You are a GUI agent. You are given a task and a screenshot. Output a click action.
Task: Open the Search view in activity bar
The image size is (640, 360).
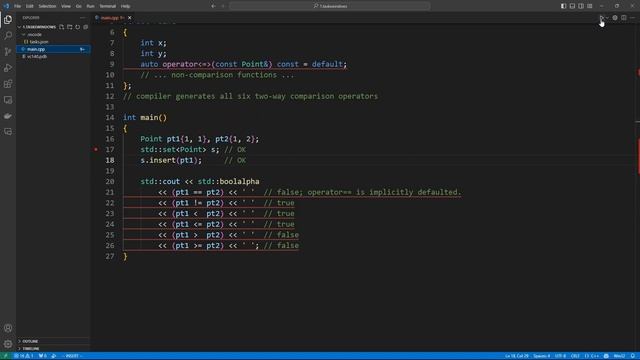[8, 36]
